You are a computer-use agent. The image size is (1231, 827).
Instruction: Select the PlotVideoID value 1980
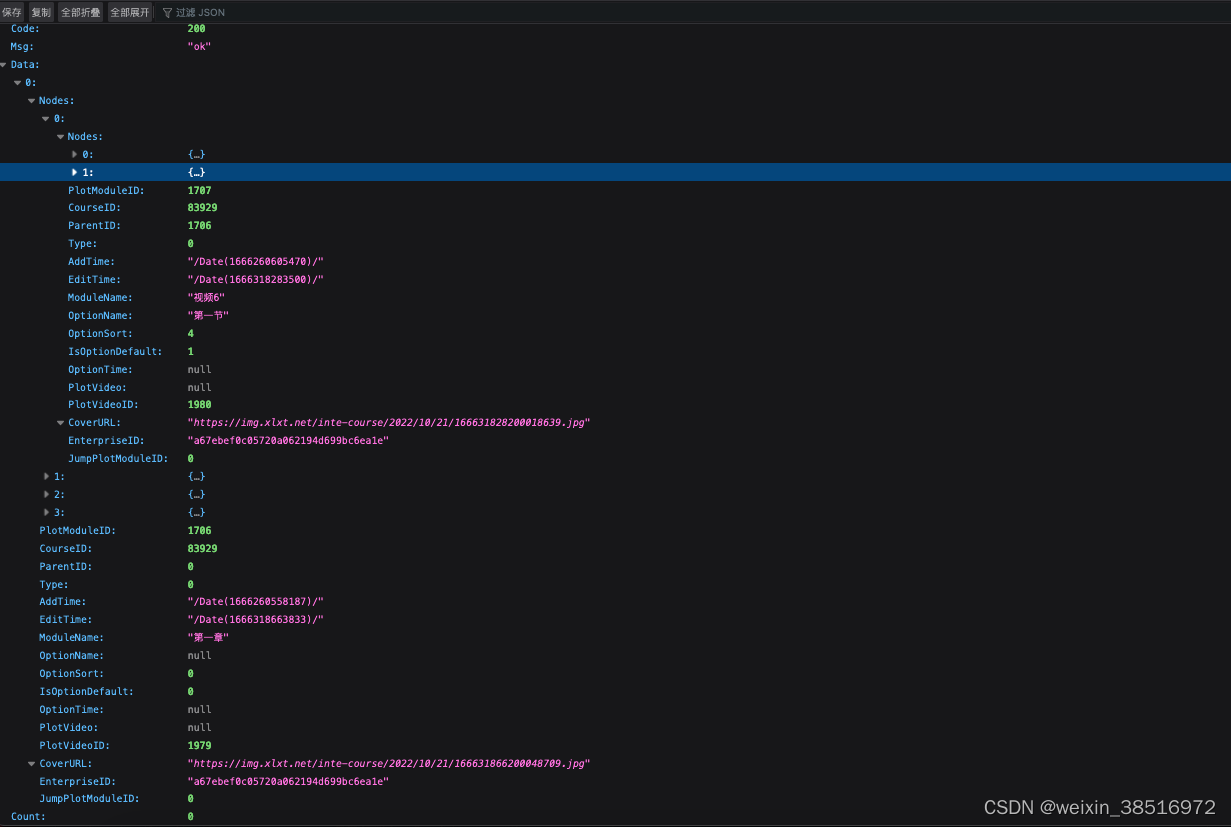click(x=199, y=405)
